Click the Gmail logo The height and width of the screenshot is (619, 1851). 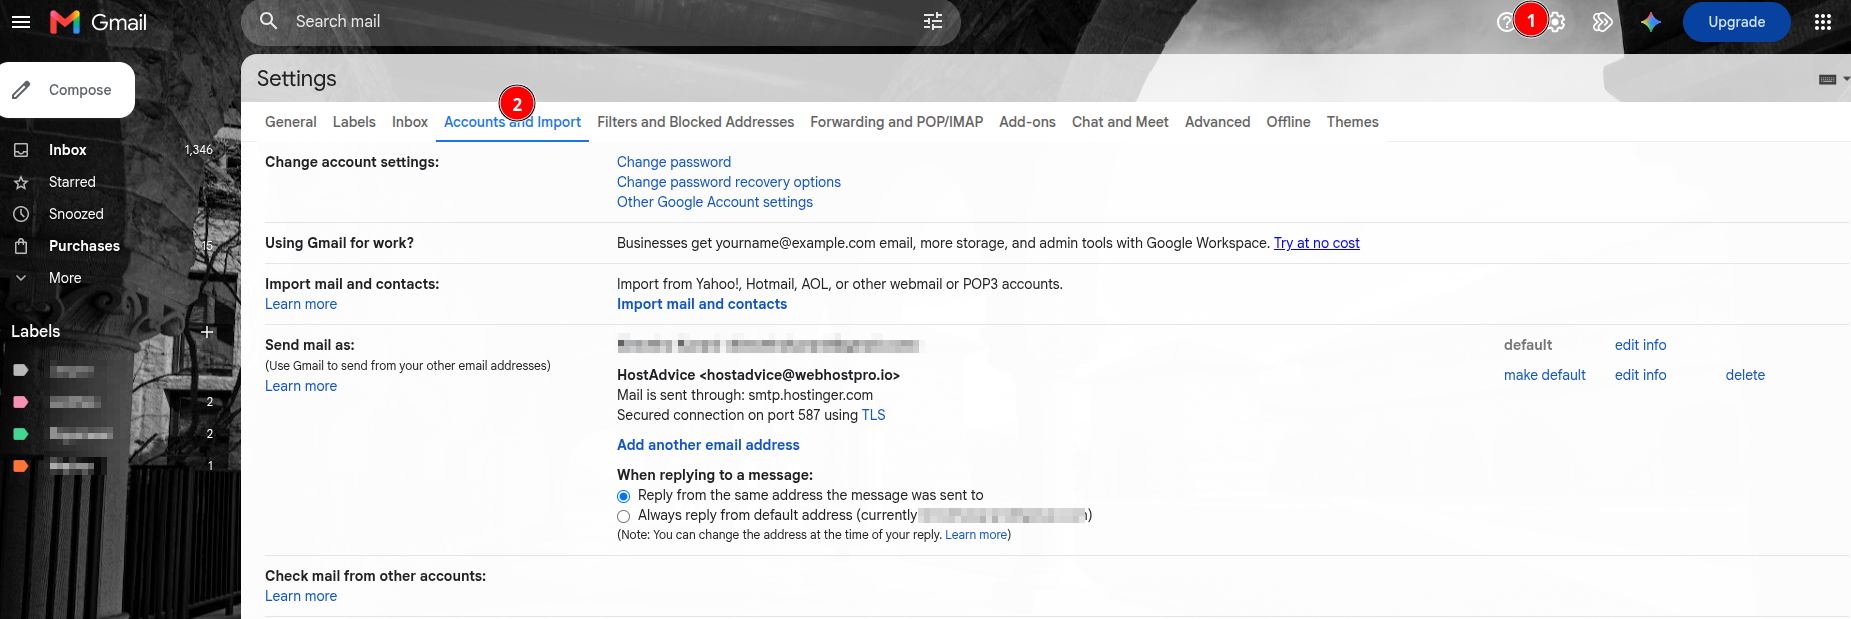pos(98,22)
